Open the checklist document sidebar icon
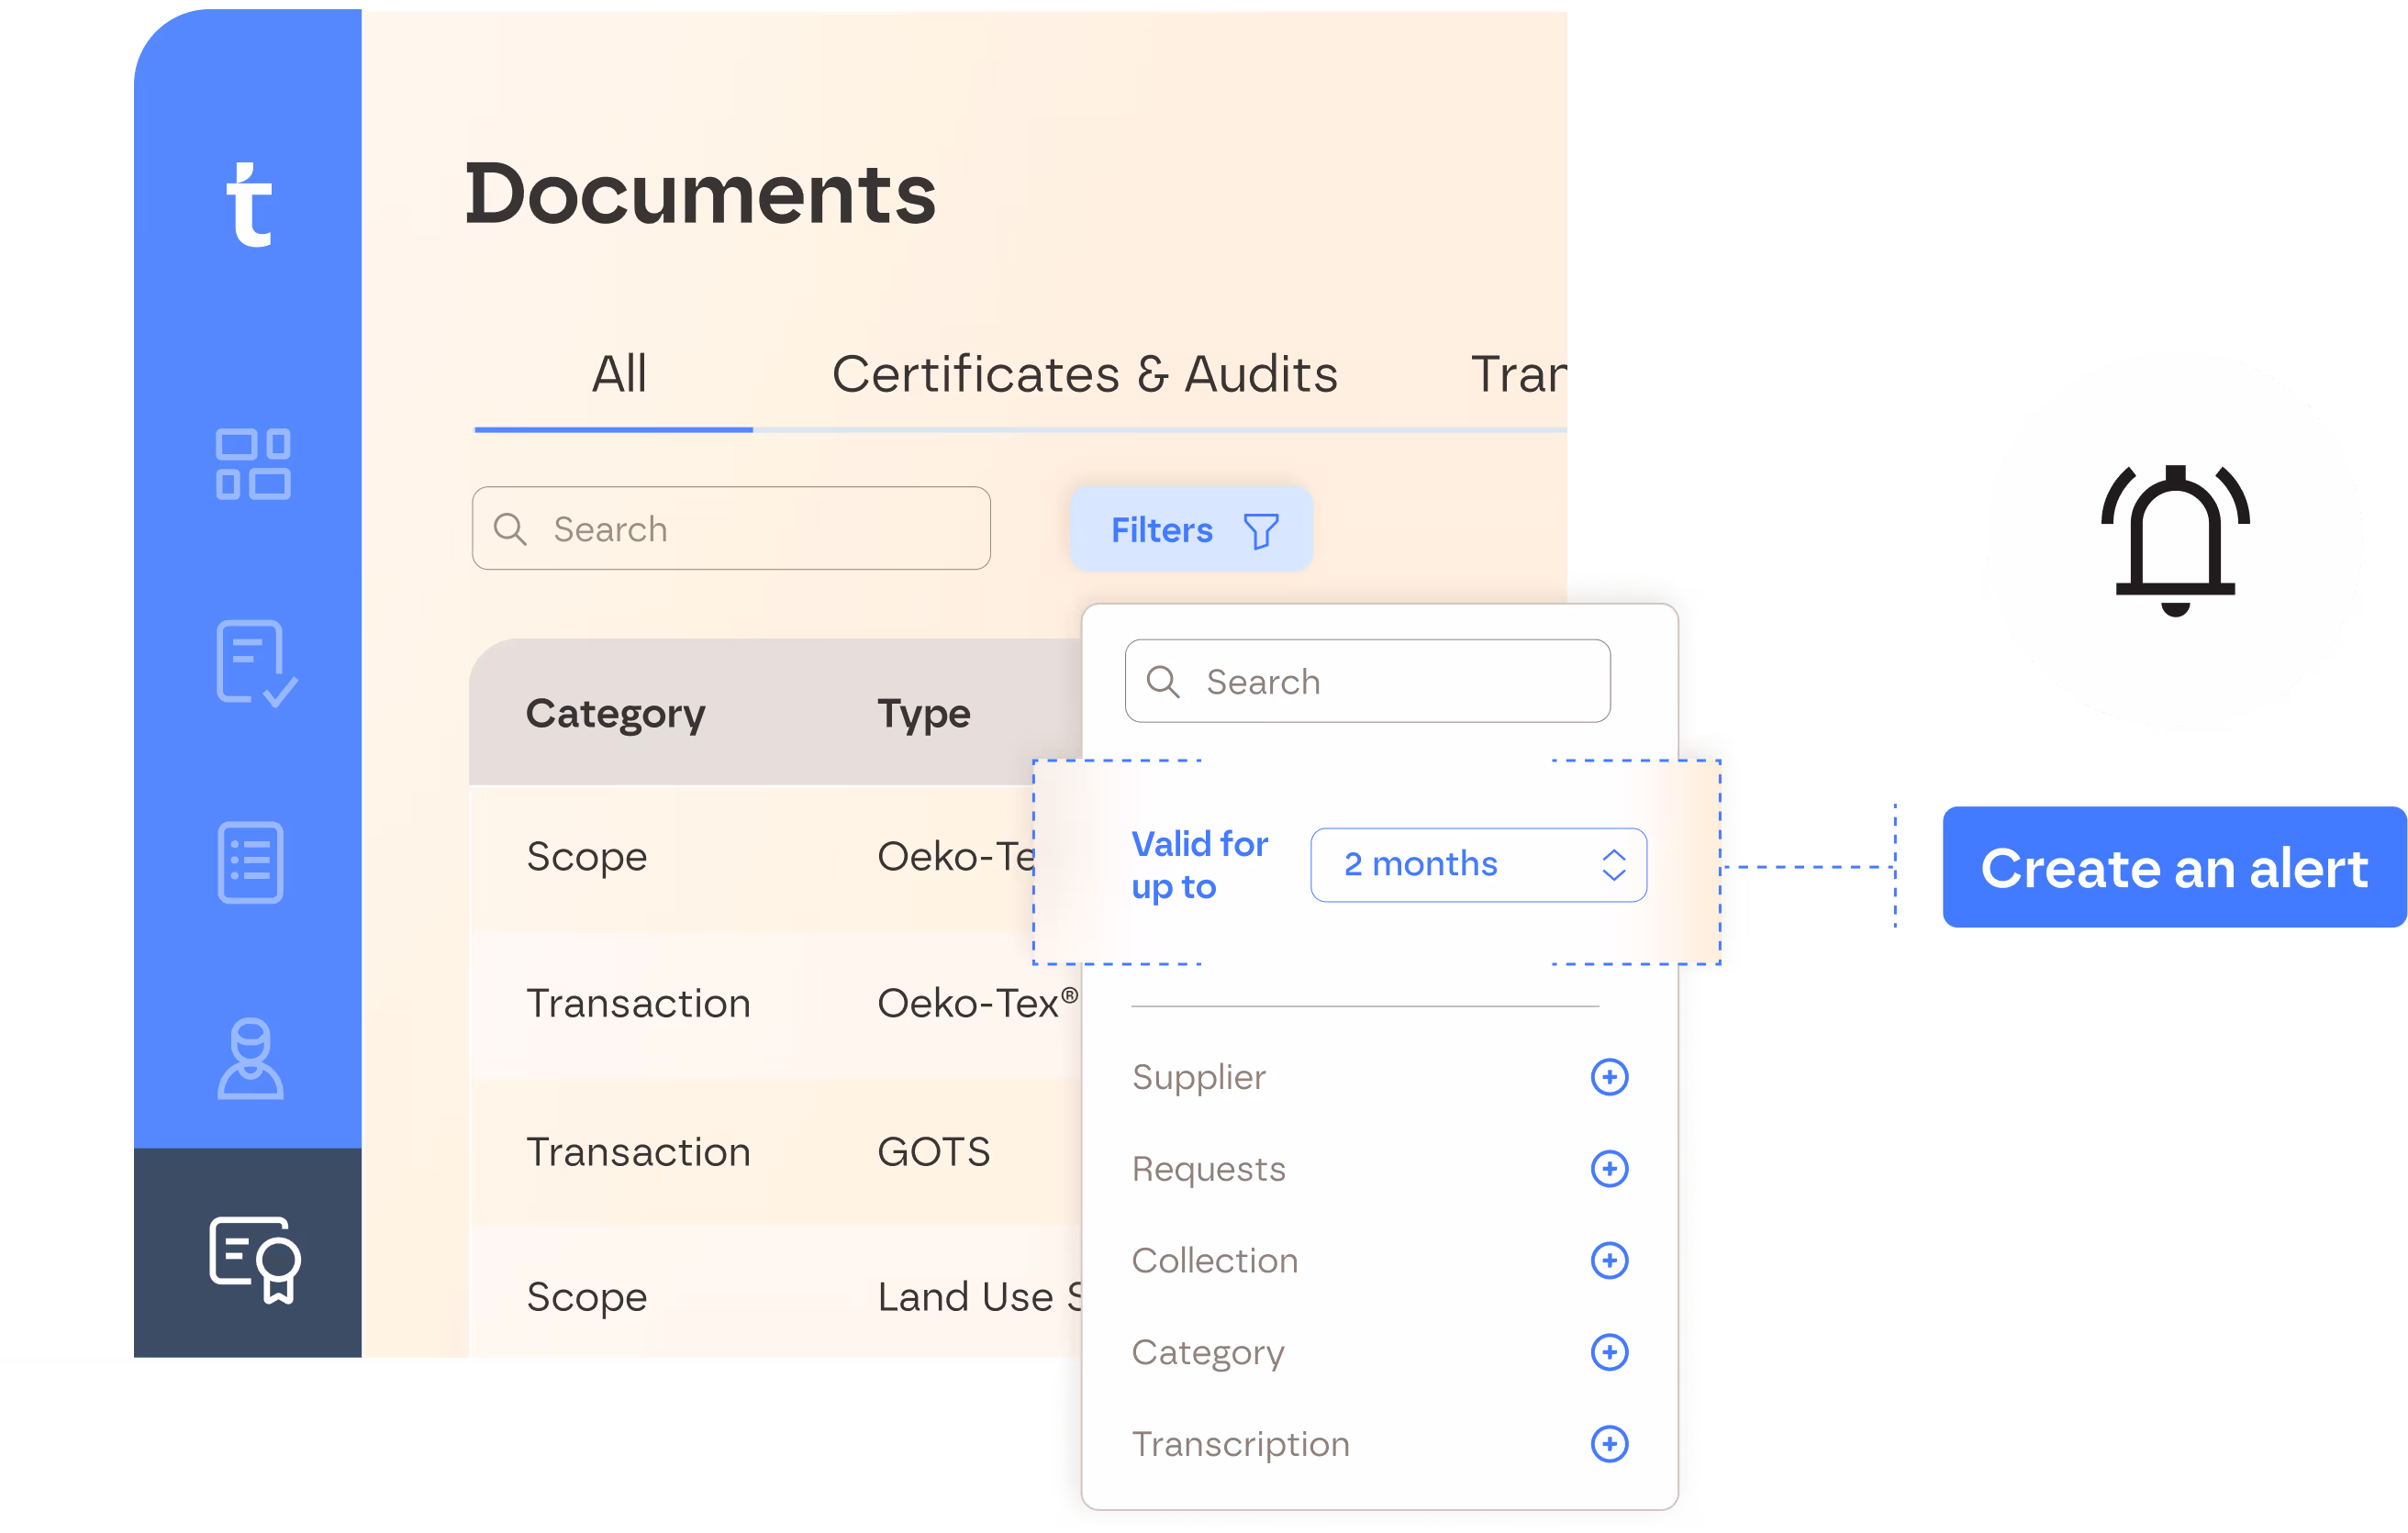The height and width of the screenshot is (1533, 2408). [x=255, y=663]
